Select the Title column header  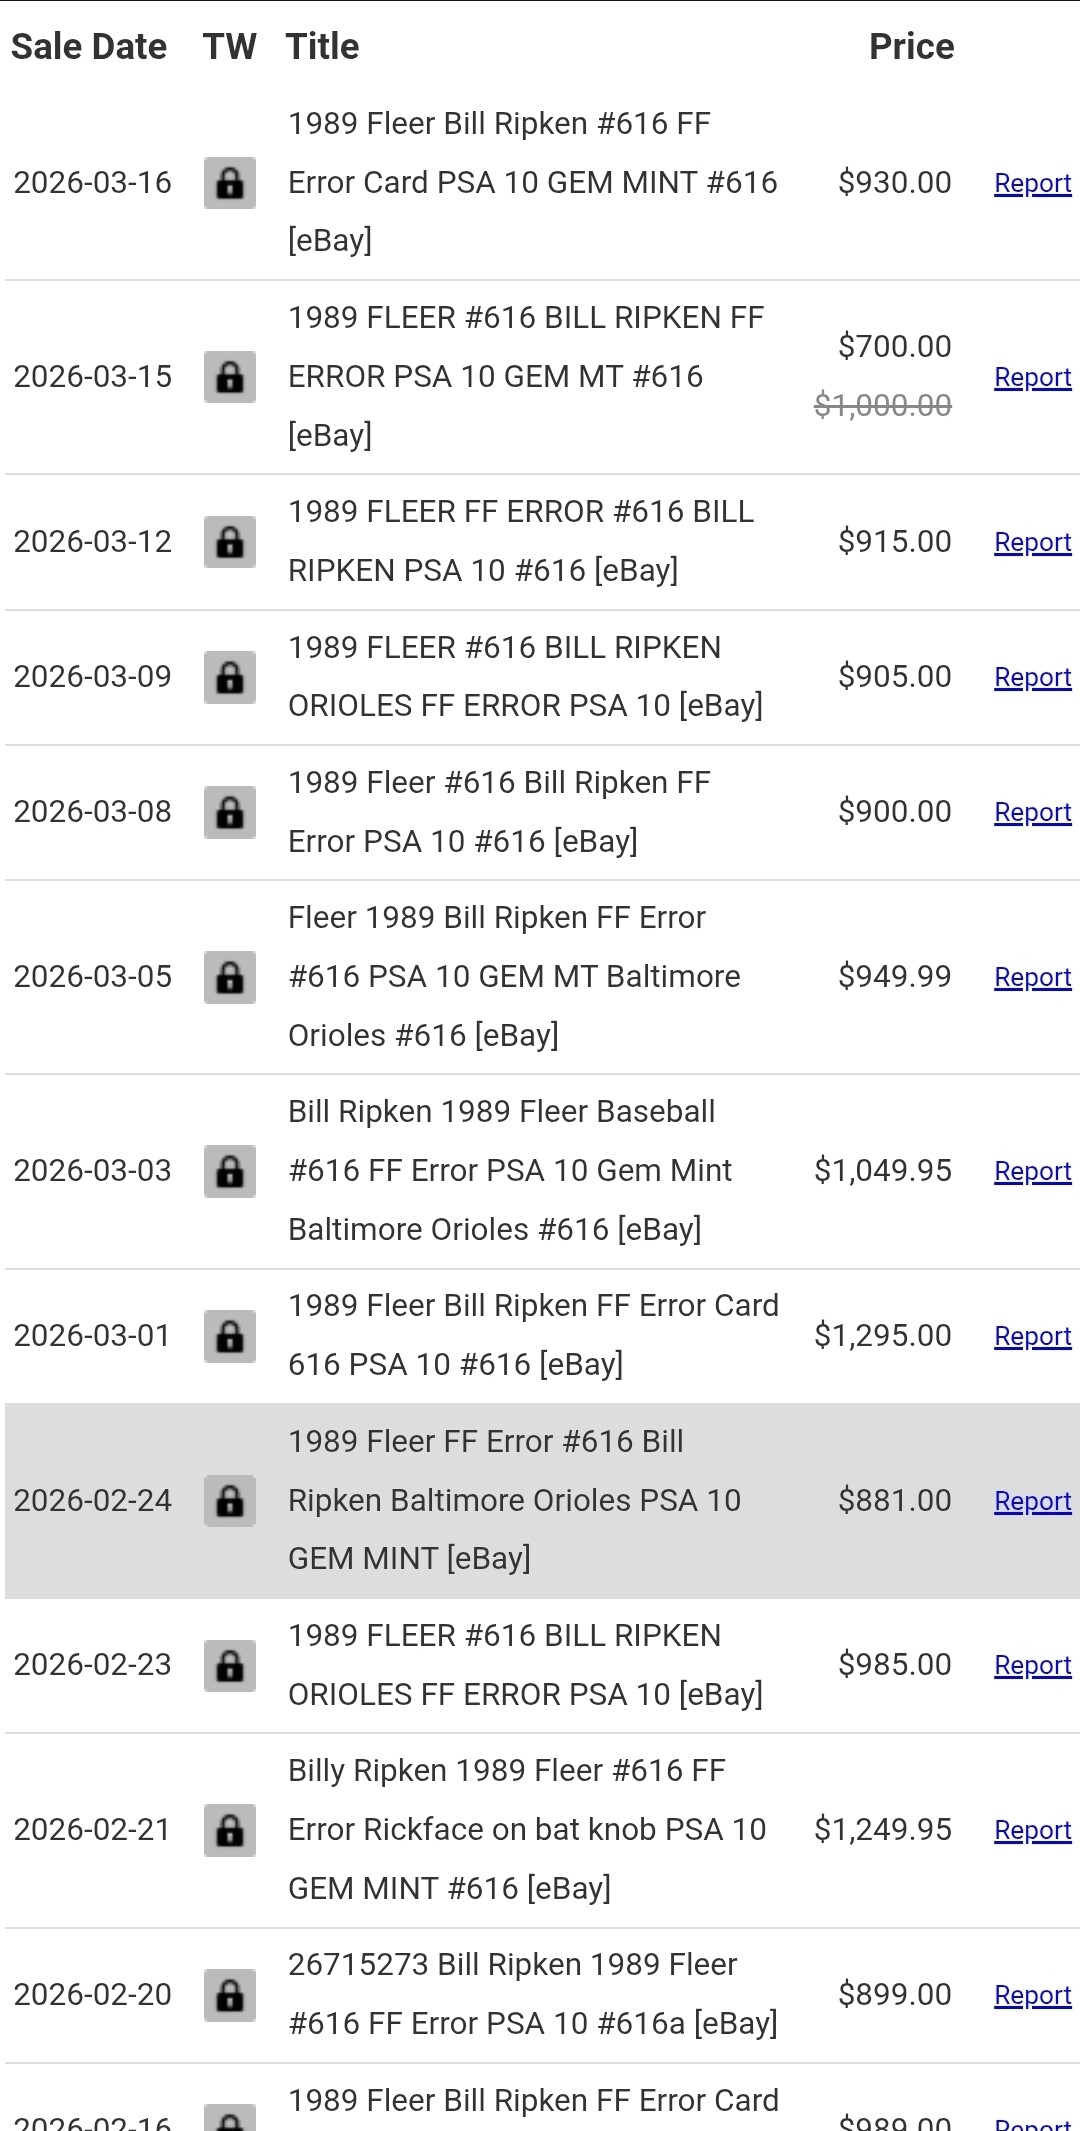point(322,47)
